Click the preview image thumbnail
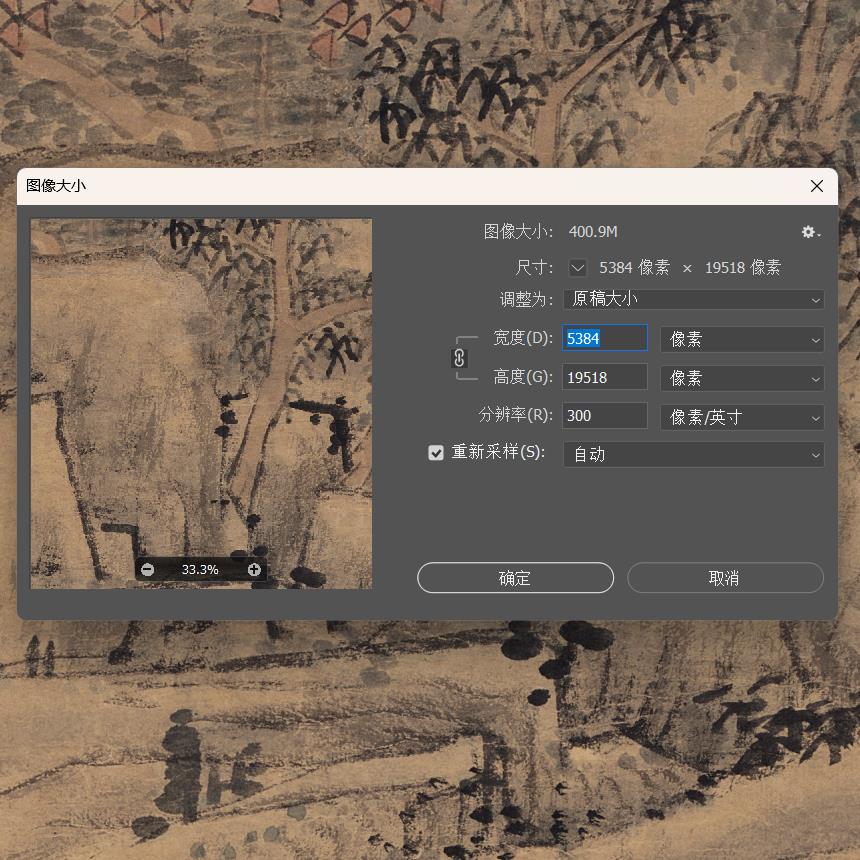Screen dimensions: 860x860 [201, 404]
